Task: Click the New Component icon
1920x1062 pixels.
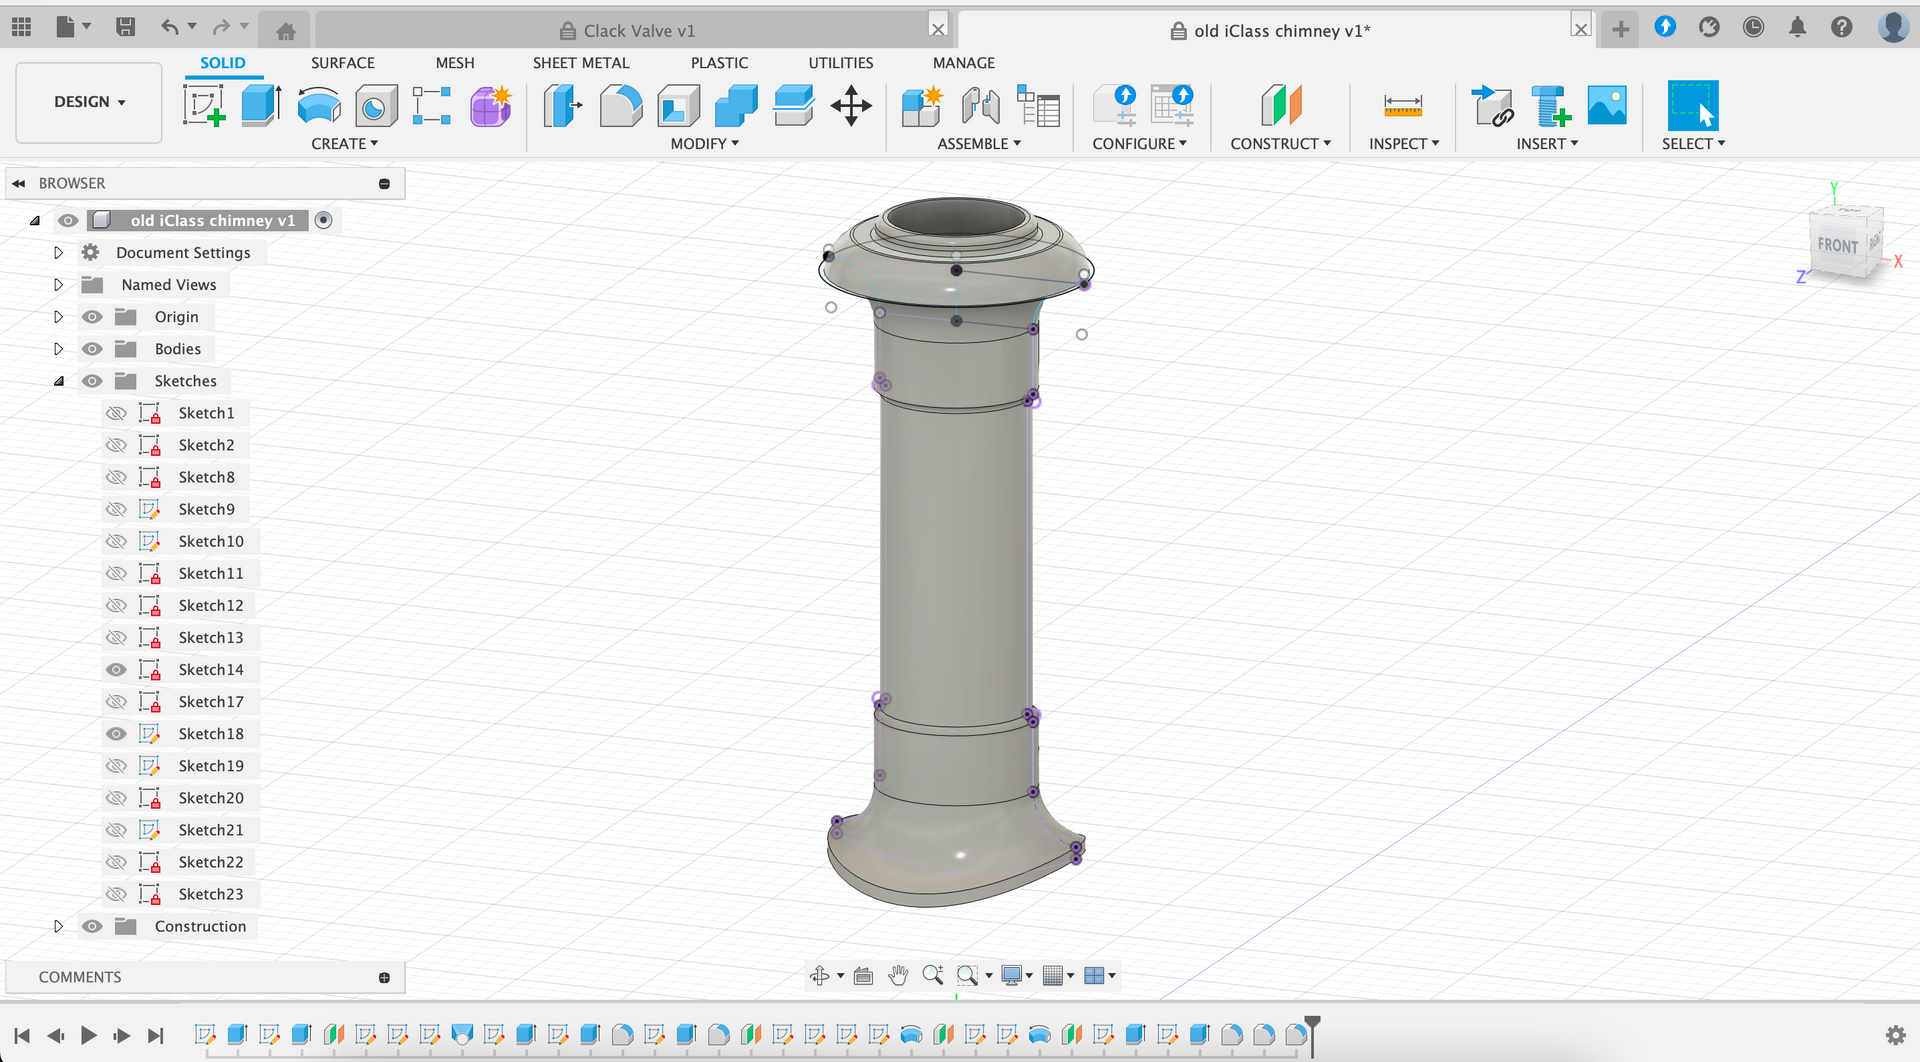Action: 922,105
